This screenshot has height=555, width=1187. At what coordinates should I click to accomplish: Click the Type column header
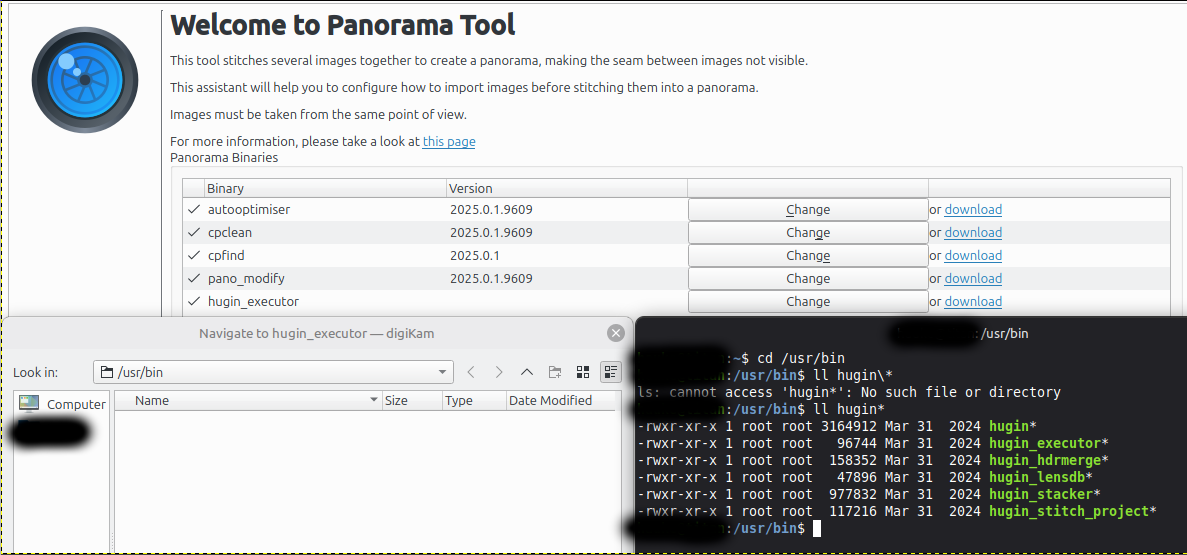point(459,401)
